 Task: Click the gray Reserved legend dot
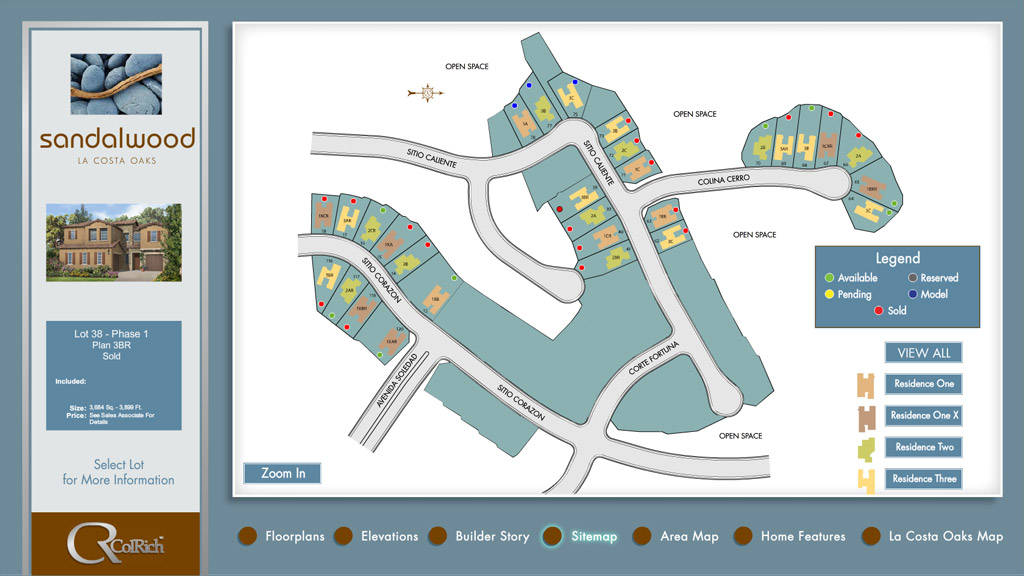[x=912, y=278]
